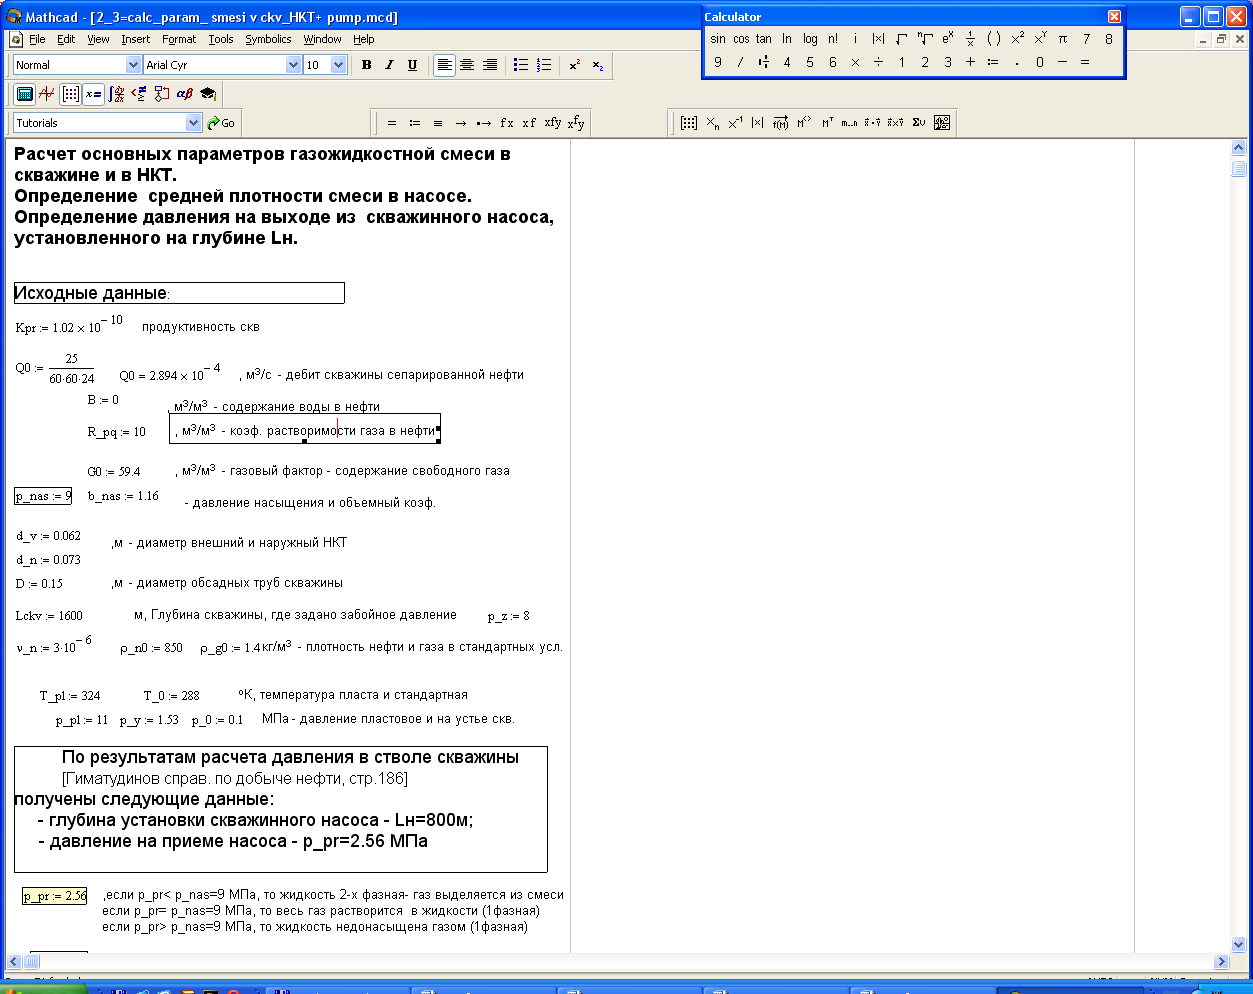This screenshot has width=1253, height=994.
Task: Click definition := on the Evaluation toolbar
Action: coord(415,123)
